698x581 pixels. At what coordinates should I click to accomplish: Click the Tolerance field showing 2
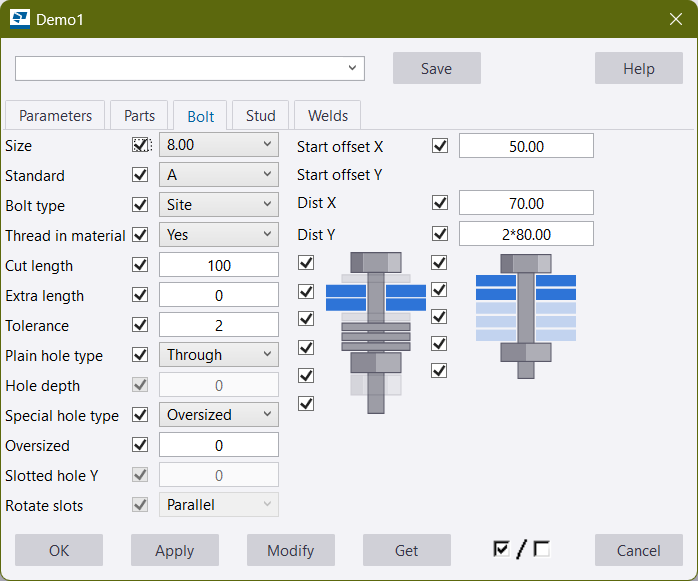click(x=219, y=325)
